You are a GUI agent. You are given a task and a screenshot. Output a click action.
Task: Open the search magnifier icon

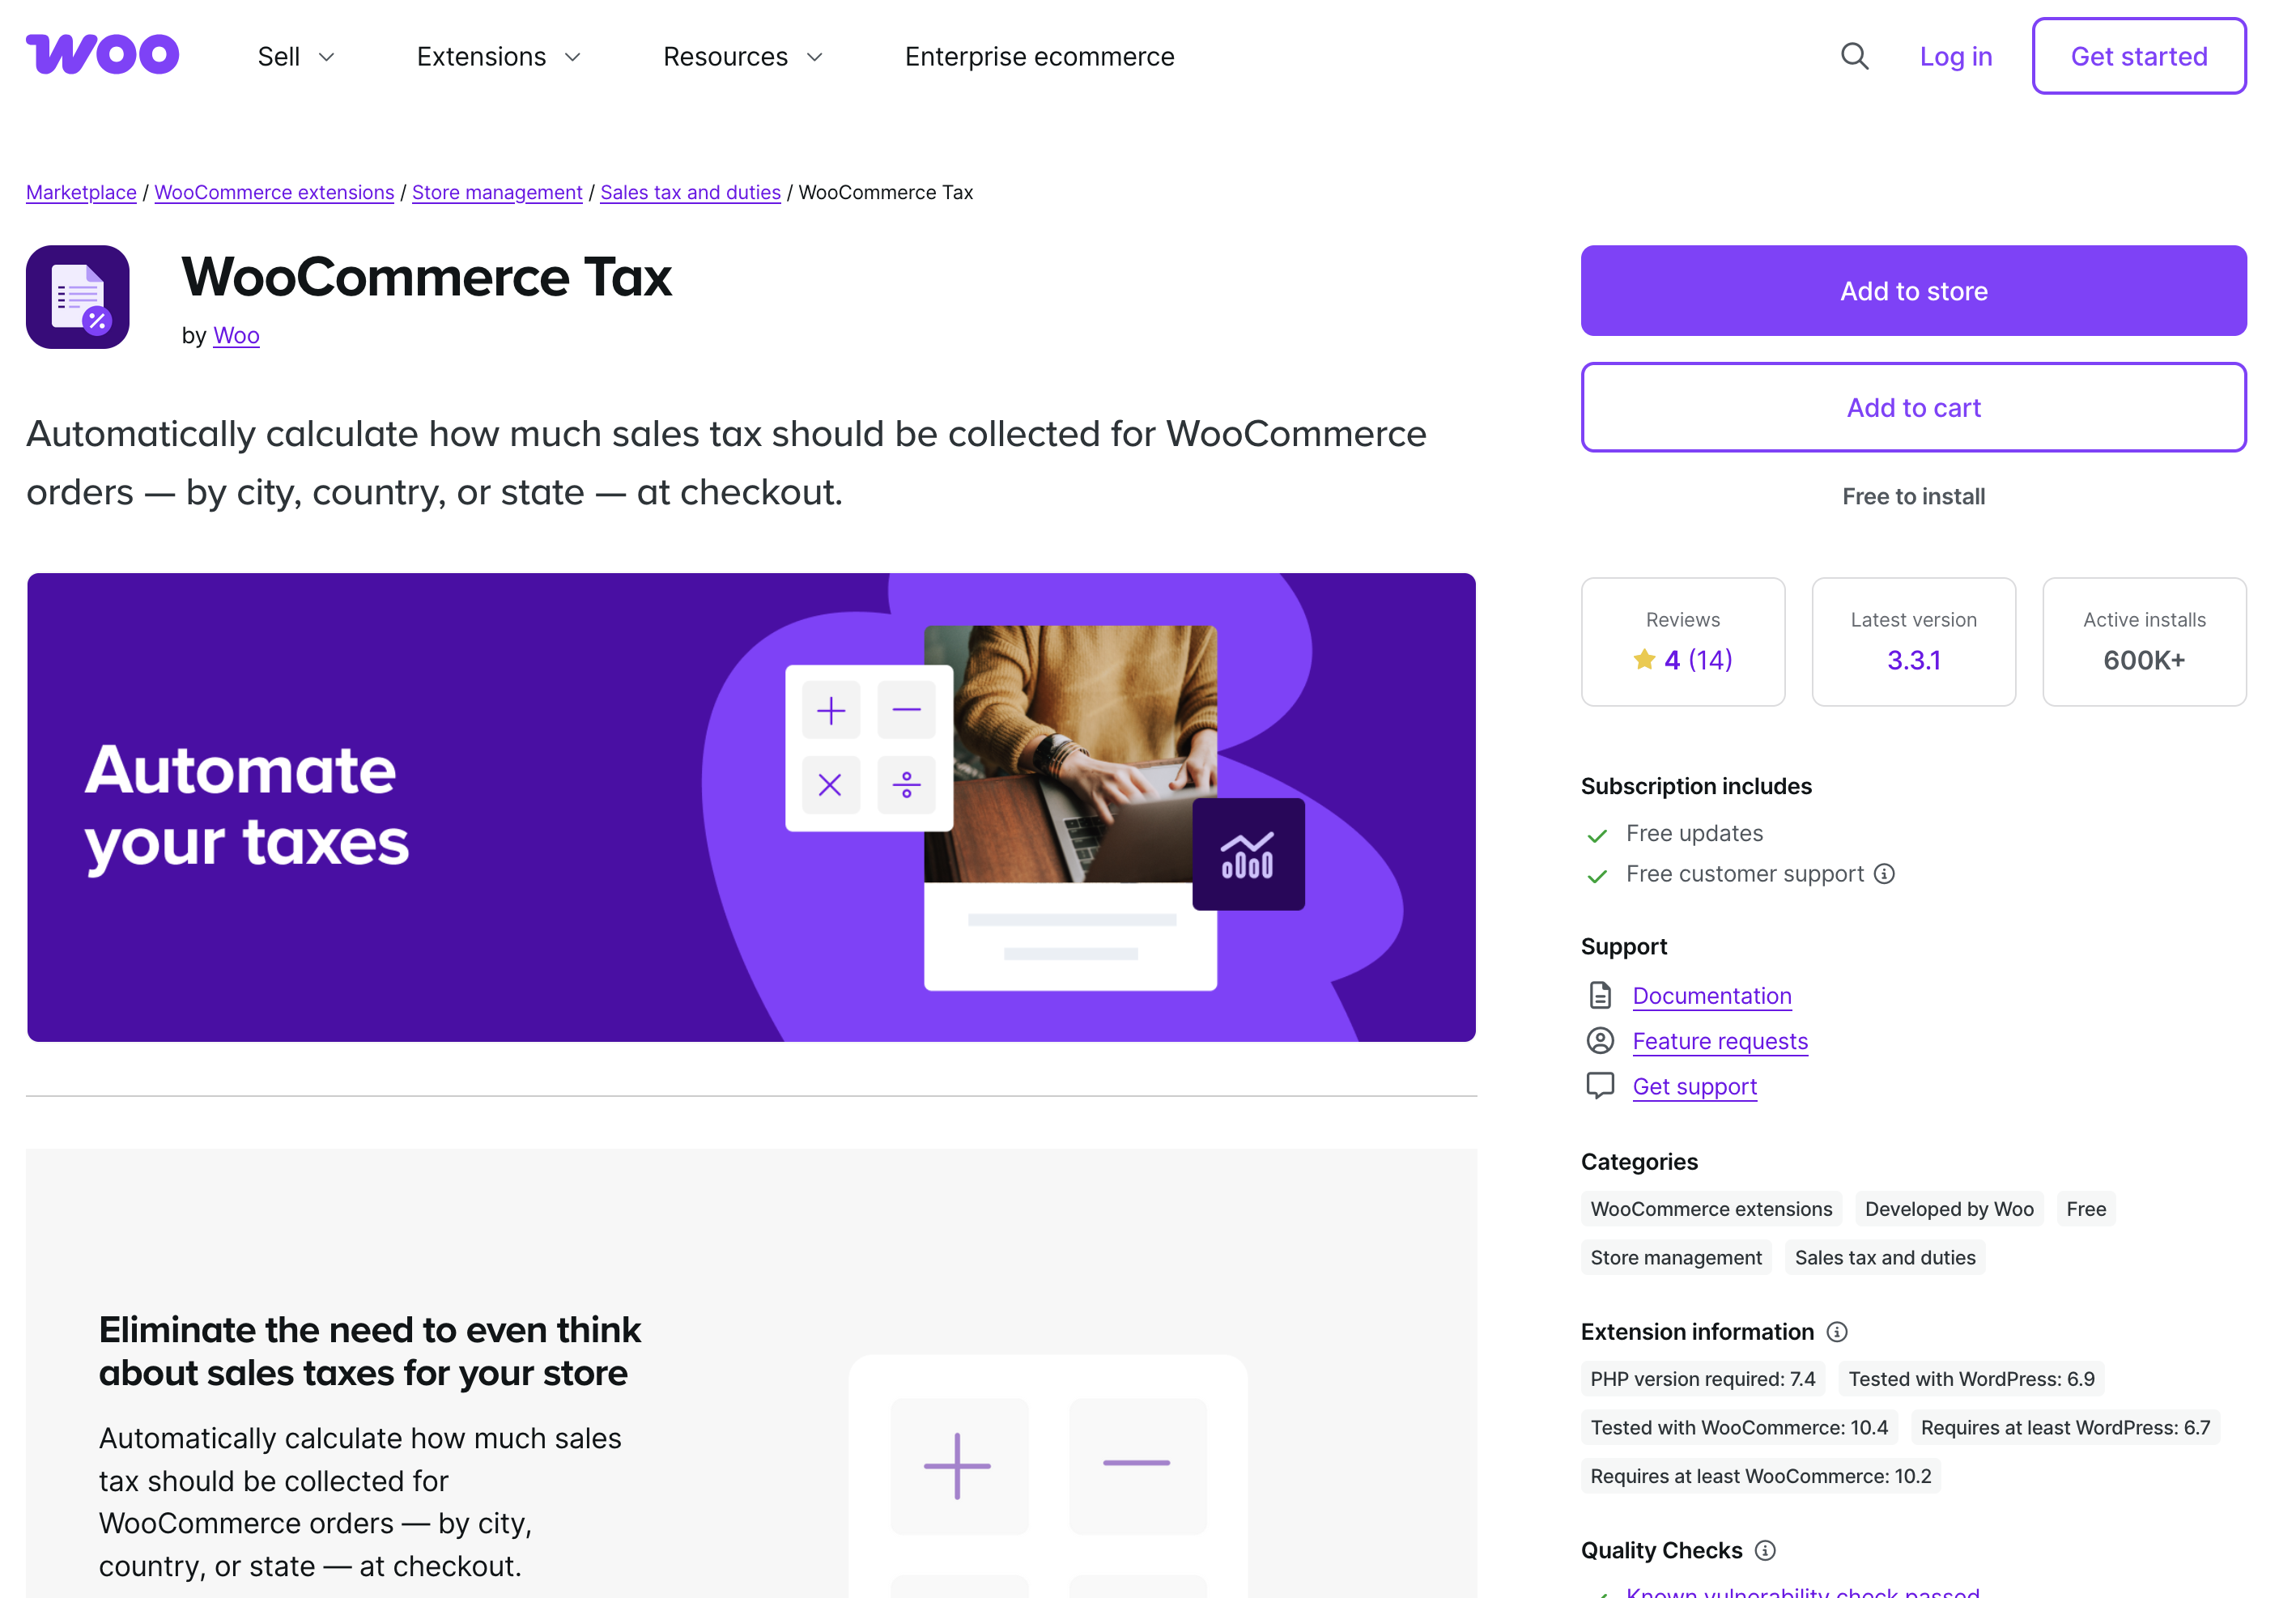click(x=1855, y=57)
